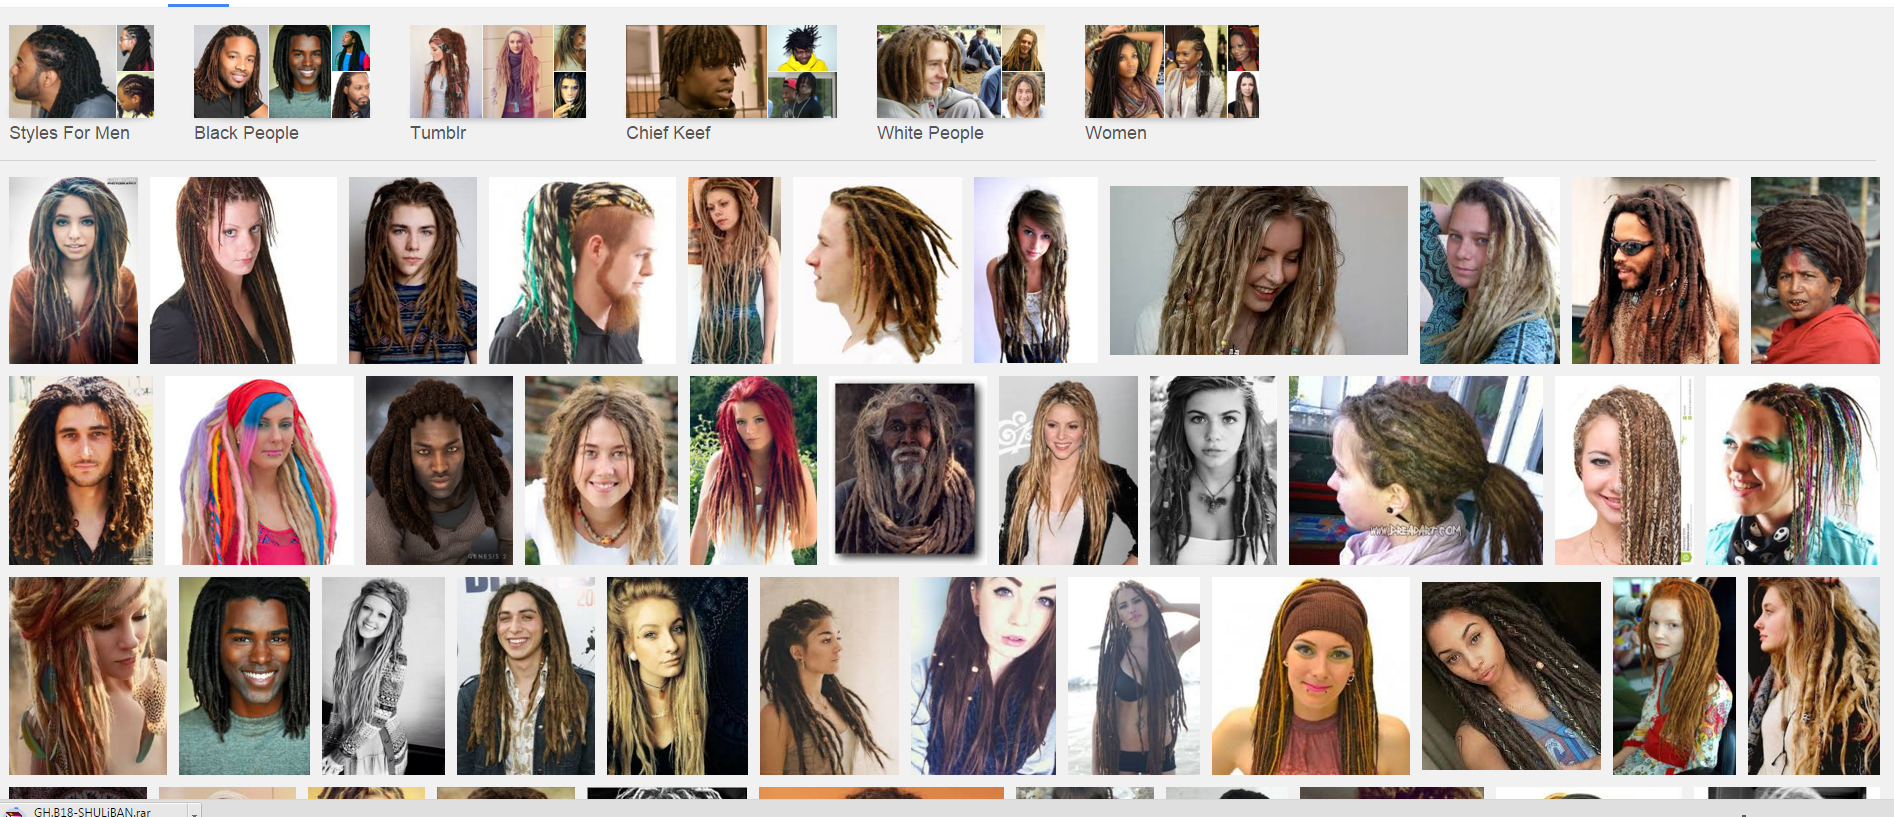Open thumbnail of blonde woman in black jacket
The height and width of the screenshot is (817, 1894).
coord(1068,470)
